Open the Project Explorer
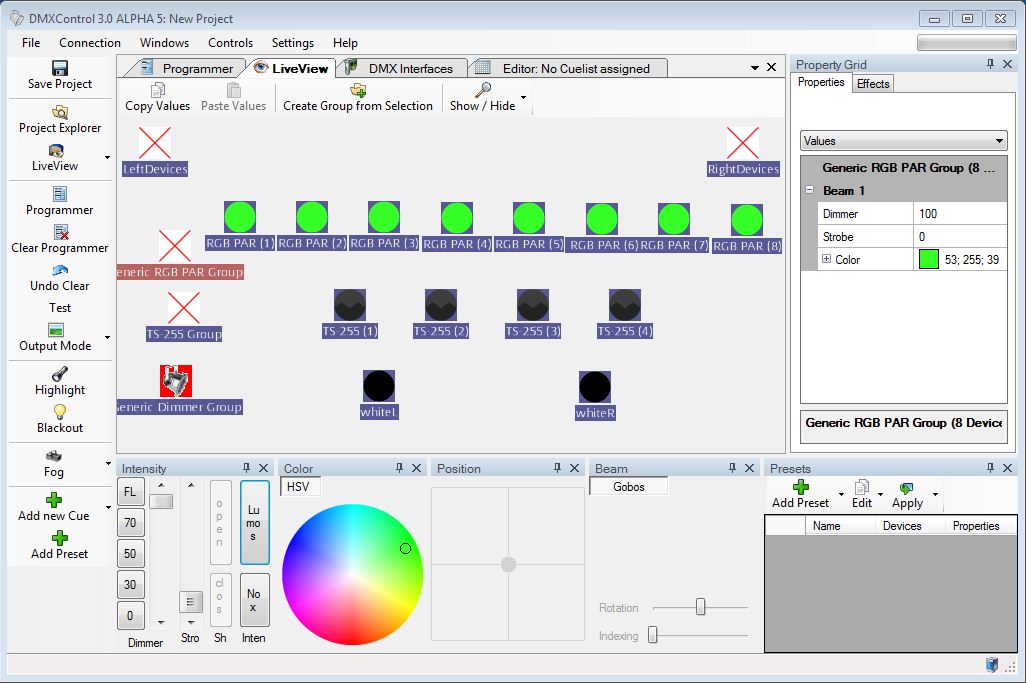This screenshot has width=1026, height=683. click(59, 112)
